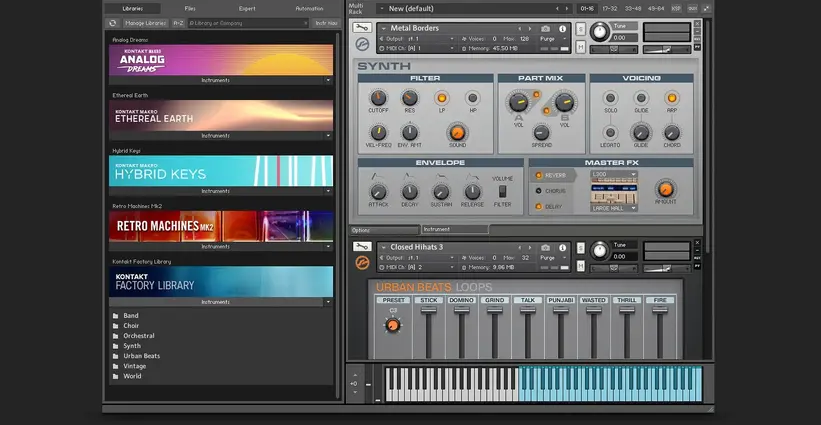Open the World folder

coord(132,376)
